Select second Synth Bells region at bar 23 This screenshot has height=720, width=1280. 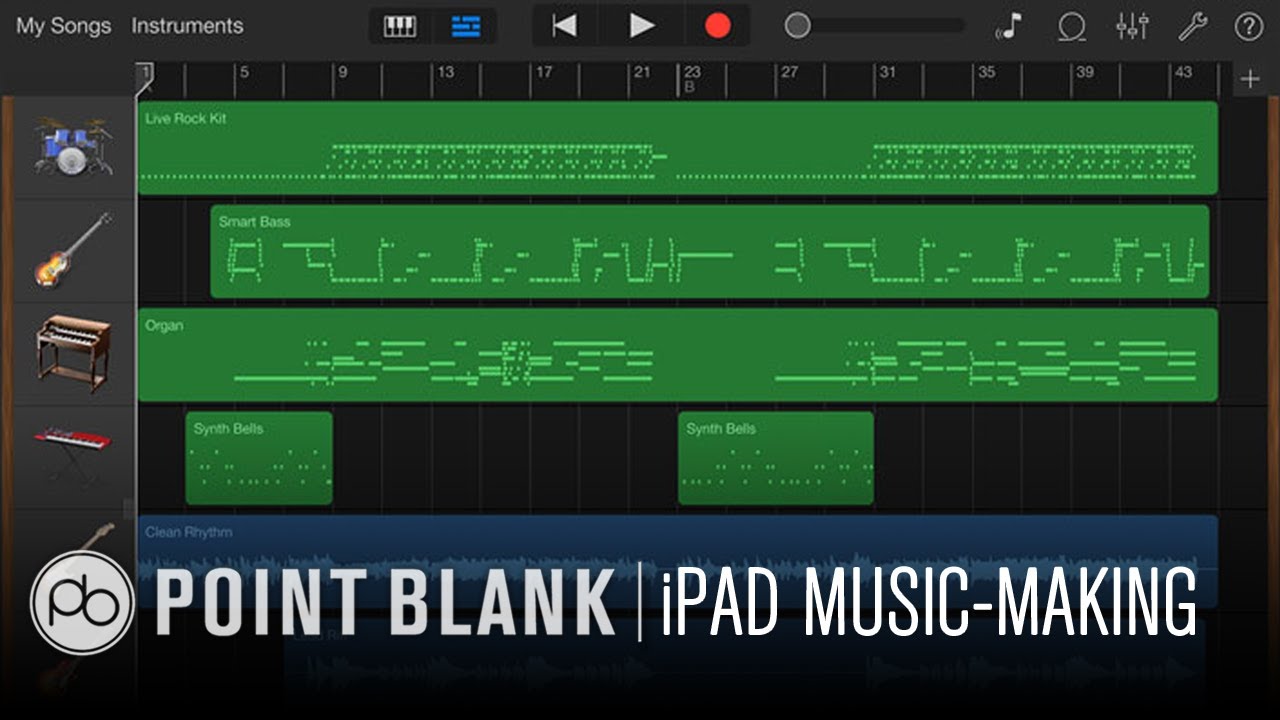pyautogui.click(x=776, y=458)
